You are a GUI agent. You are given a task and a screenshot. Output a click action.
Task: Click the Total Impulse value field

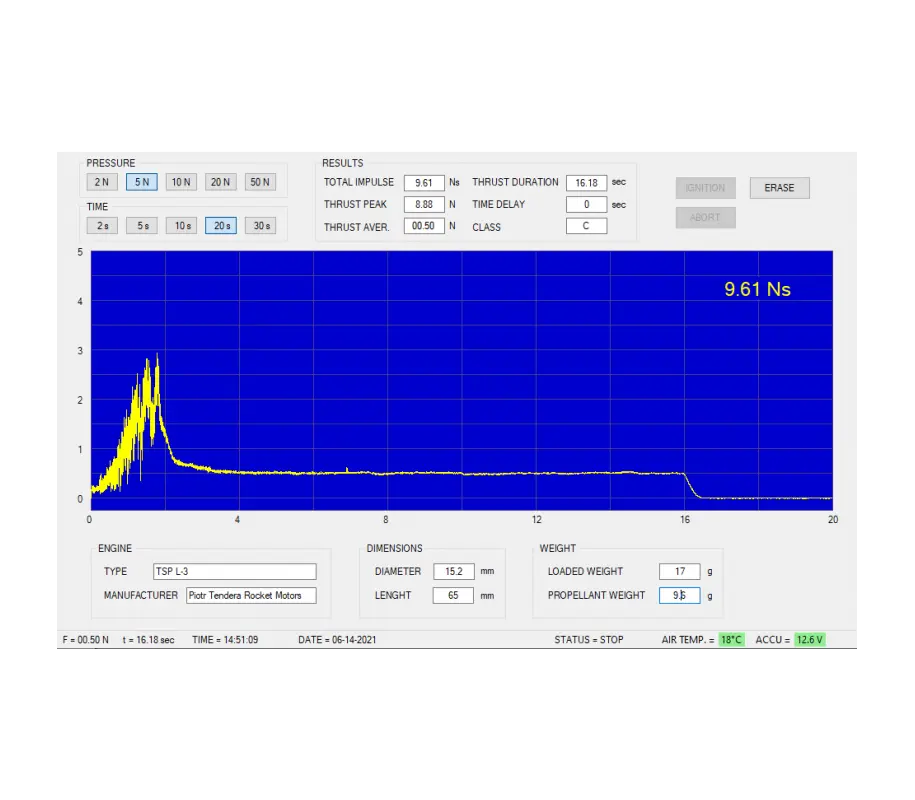pyautogui.click(x=424, y=183)
